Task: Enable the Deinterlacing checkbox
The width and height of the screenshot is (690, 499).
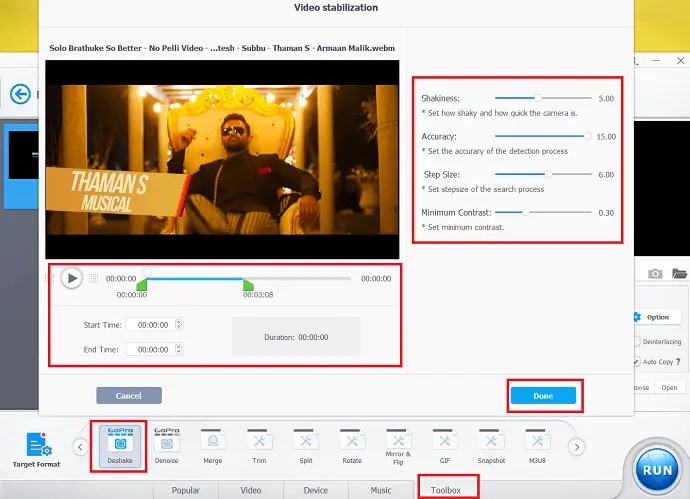Action: (x=637, y=341)
